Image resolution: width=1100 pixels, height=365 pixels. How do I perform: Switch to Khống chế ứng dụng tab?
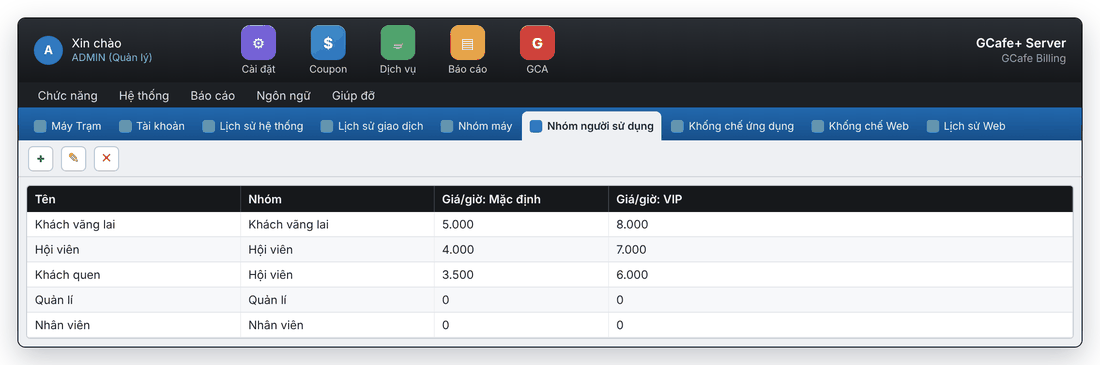(x=732, y=126)
